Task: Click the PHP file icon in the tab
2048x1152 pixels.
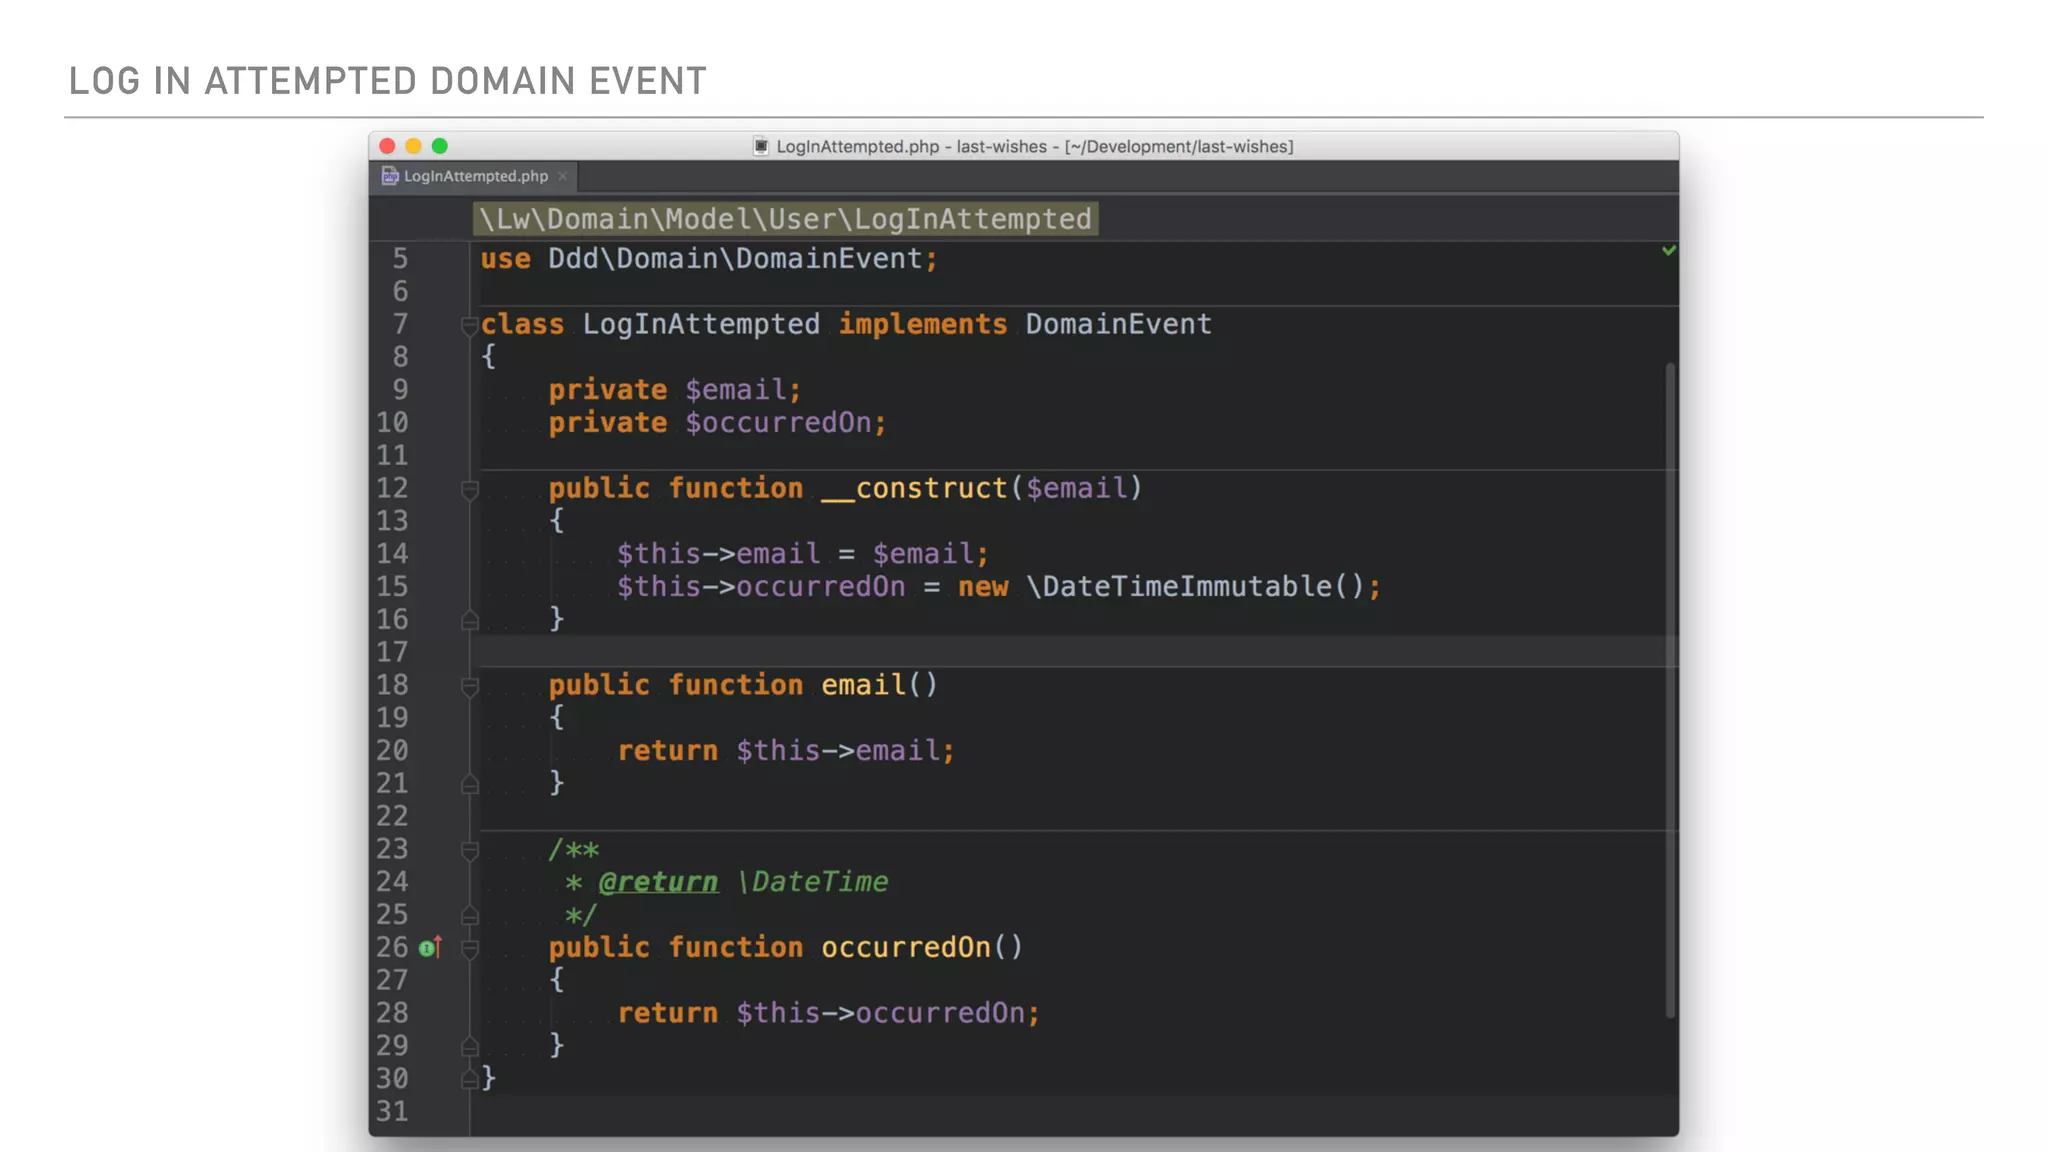Action: tap(390, 176)
